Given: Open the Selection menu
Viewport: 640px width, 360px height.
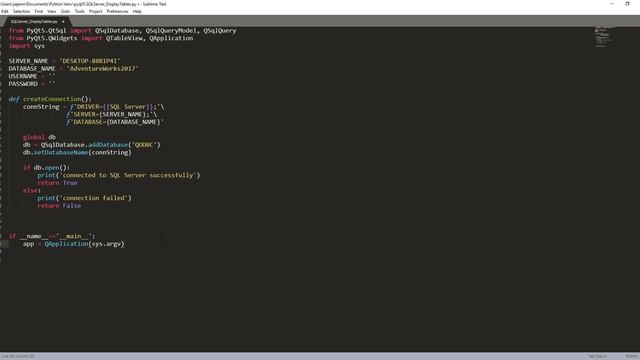Looking at the screenshot, I should 21,11.
